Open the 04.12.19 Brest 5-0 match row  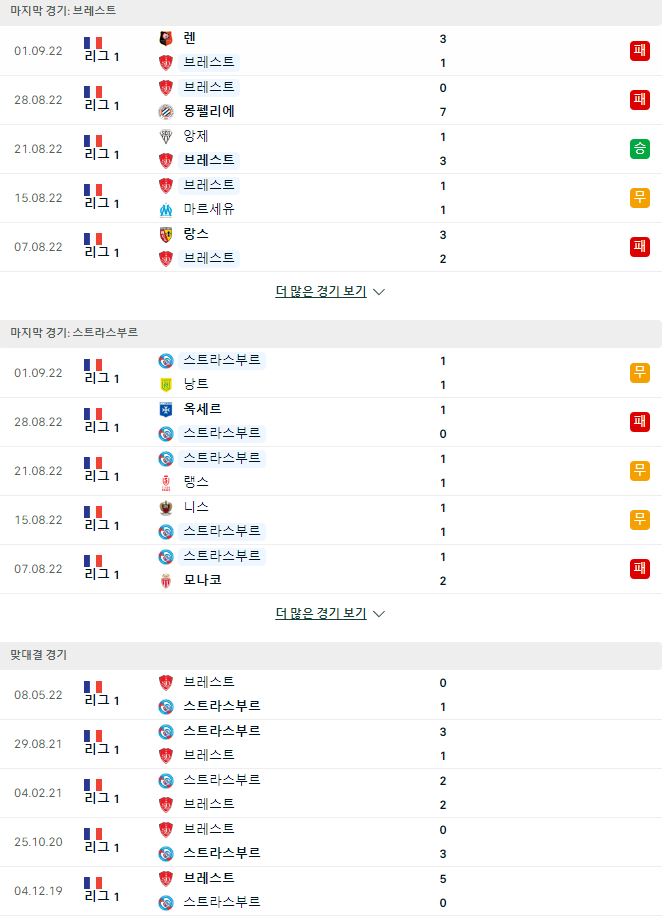[x=332, y=891]
